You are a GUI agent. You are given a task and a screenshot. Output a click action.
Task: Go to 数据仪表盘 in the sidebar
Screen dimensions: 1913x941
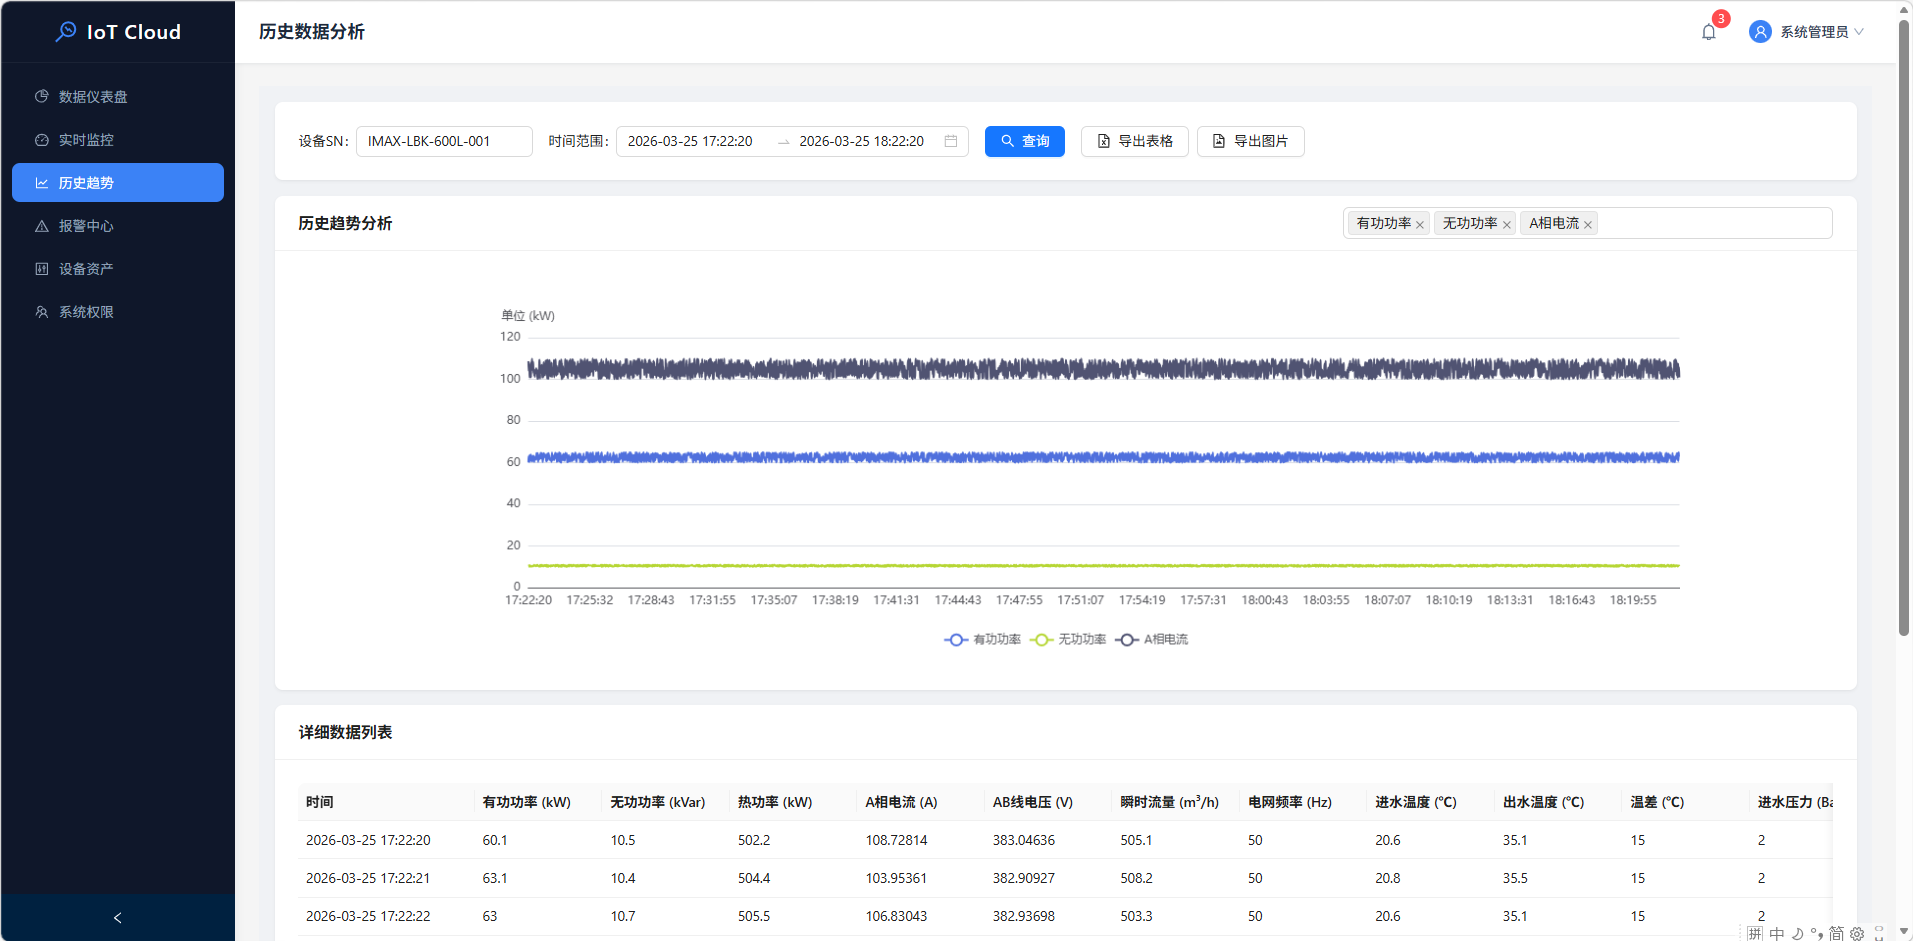click(93, 97)
